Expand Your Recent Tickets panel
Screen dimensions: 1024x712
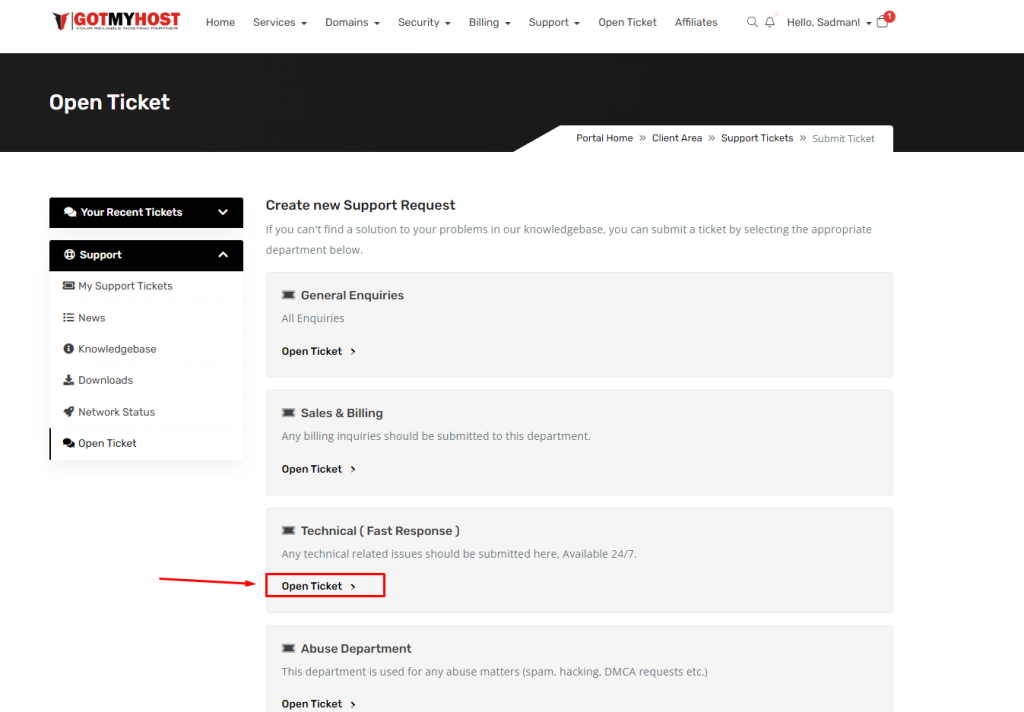tap(222, 212)
